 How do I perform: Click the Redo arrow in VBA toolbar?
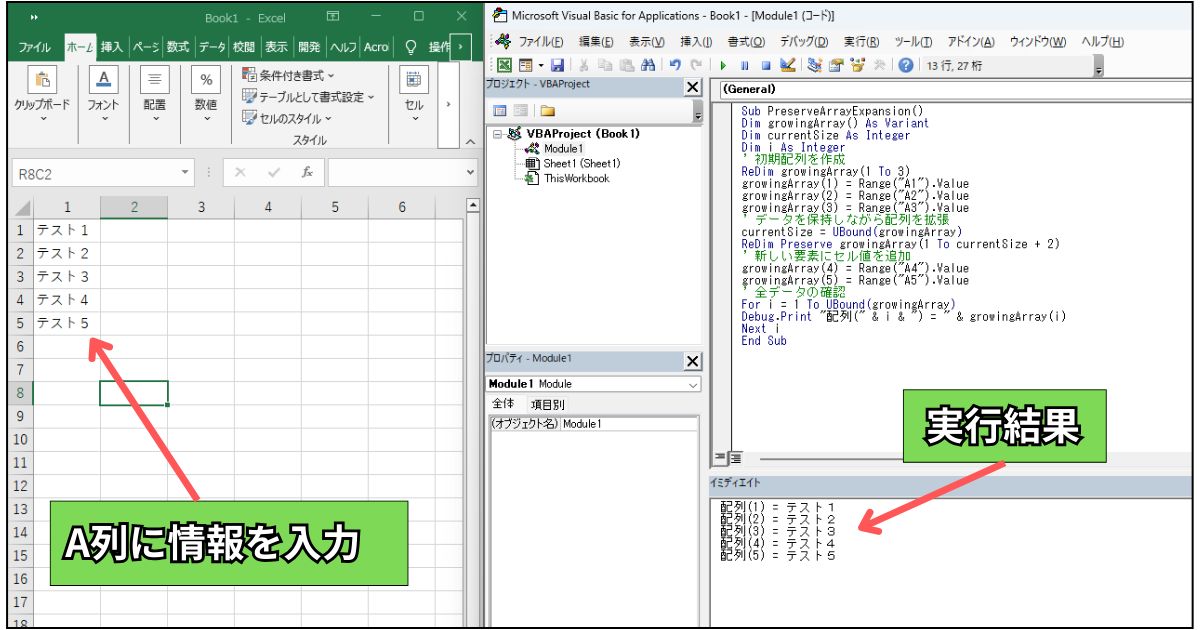tap(695, 65)
